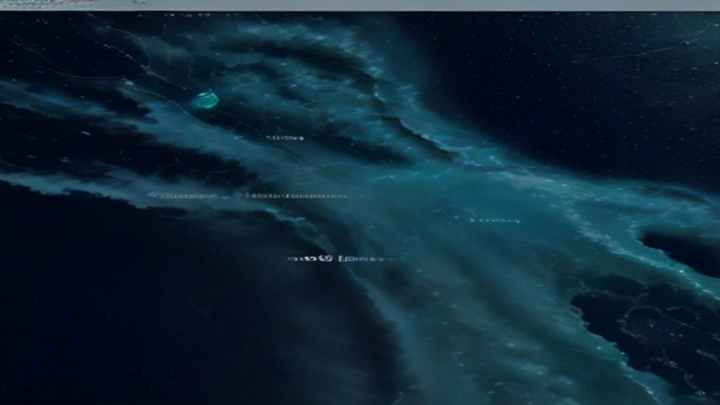Viewport: 720px width, 405px height.
Task: Select the blurred item at top-left of bar
Action: pyautogui.click(x=44, y=3)
